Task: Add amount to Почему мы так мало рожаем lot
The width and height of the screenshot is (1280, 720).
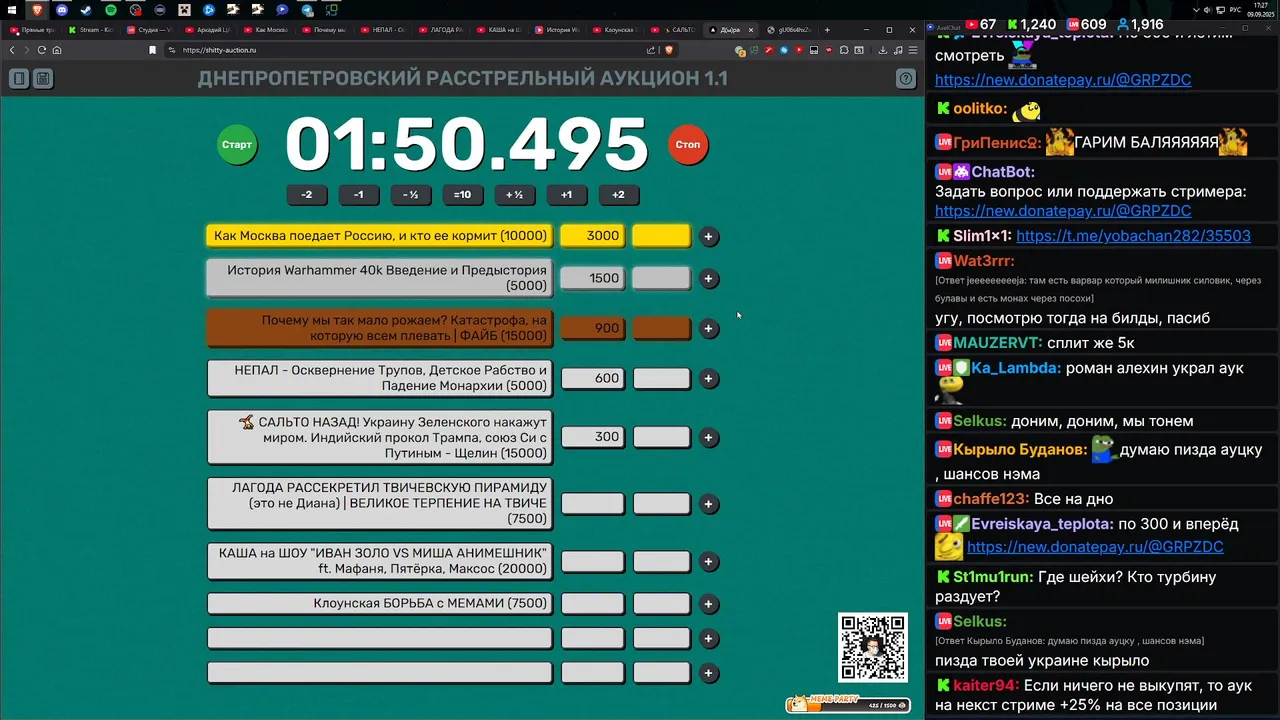Action: (x=709, y=329)
